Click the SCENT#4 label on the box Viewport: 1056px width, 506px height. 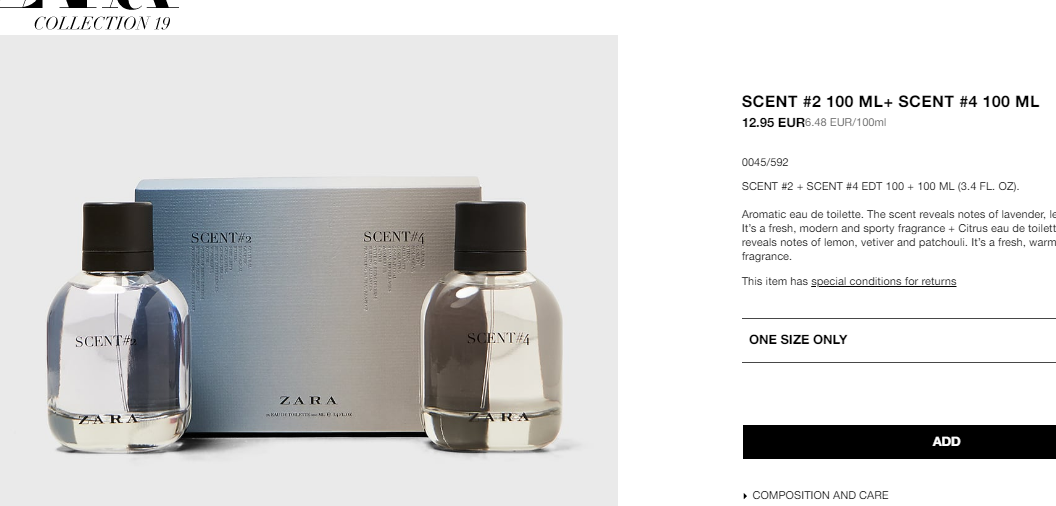click(394, 237)
